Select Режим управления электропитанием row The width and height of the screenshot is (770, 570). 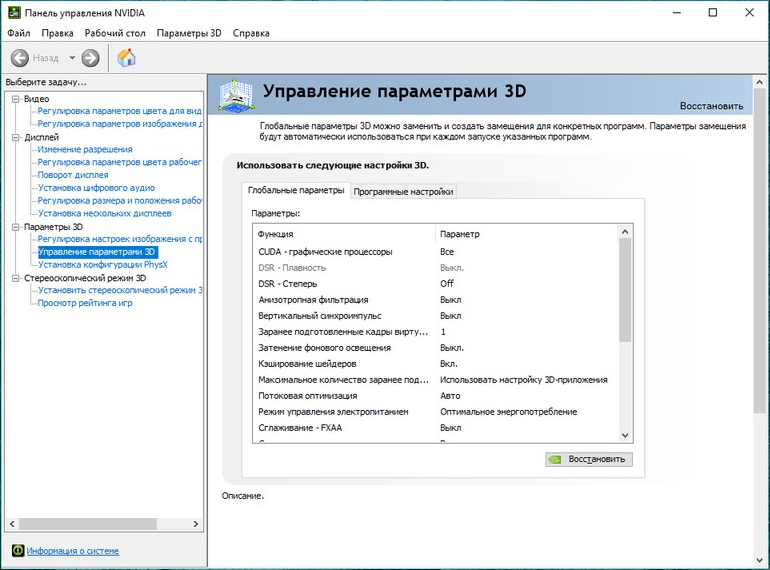[x=435, y=412]
